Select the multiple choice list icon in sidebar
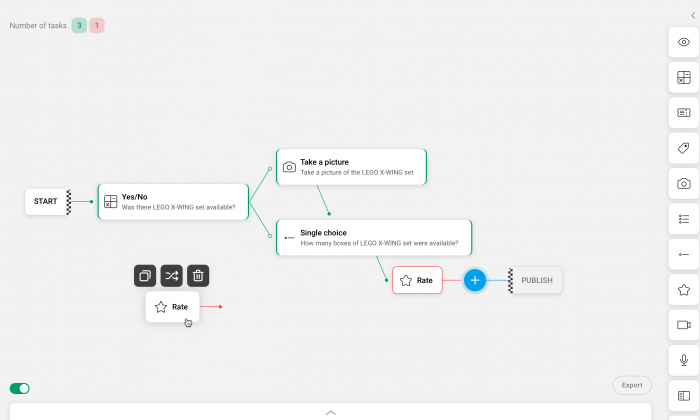 coord(683,219)
